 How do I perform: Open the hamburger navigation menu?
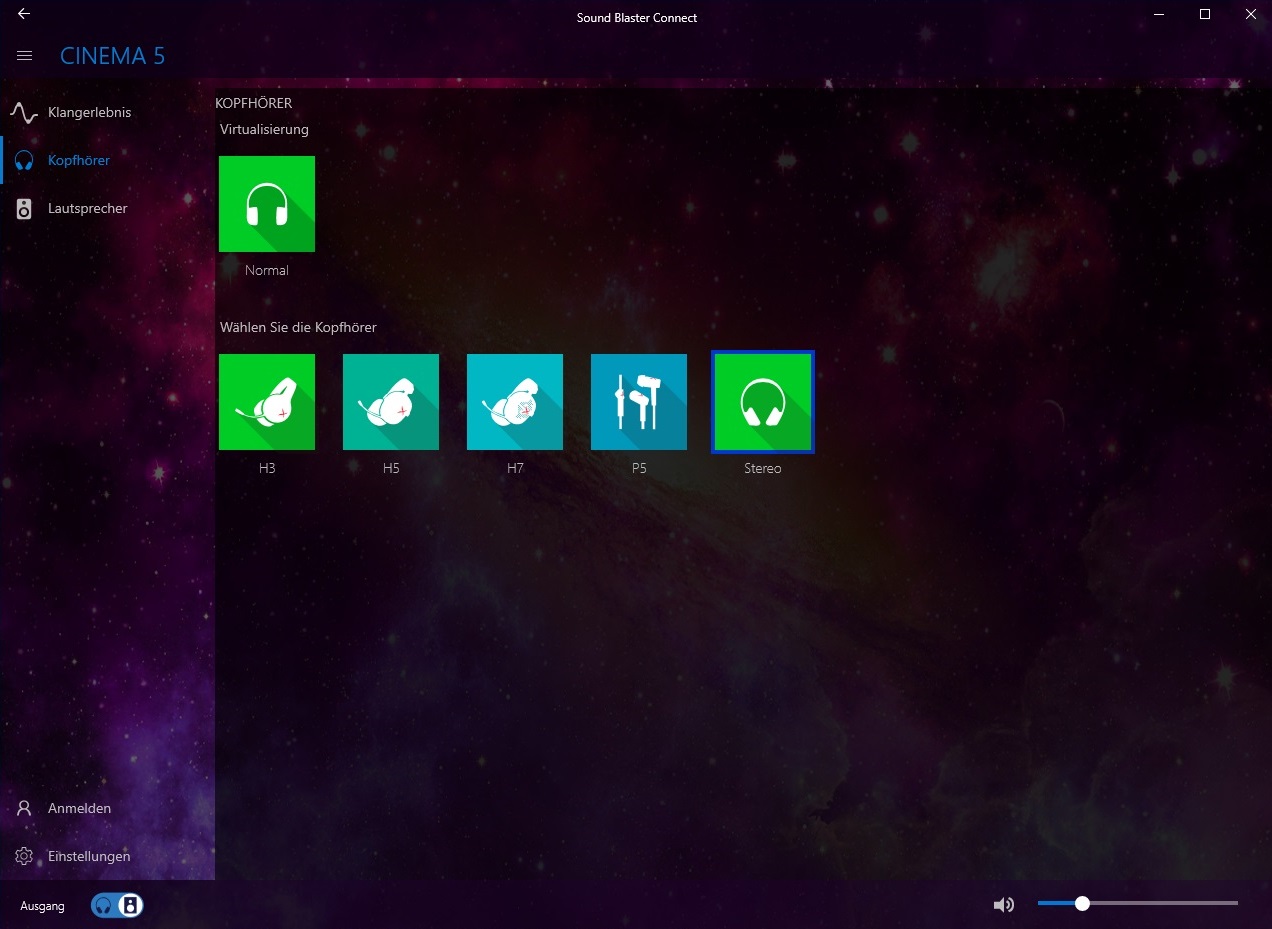[x=25, y=56]
